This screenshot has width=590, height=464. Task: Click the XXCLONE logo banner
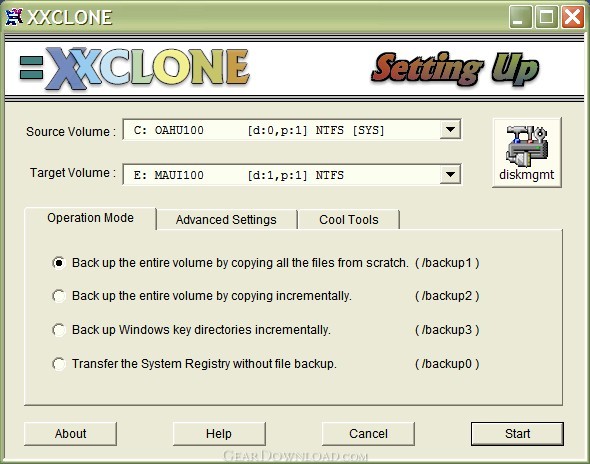(134, 69)
